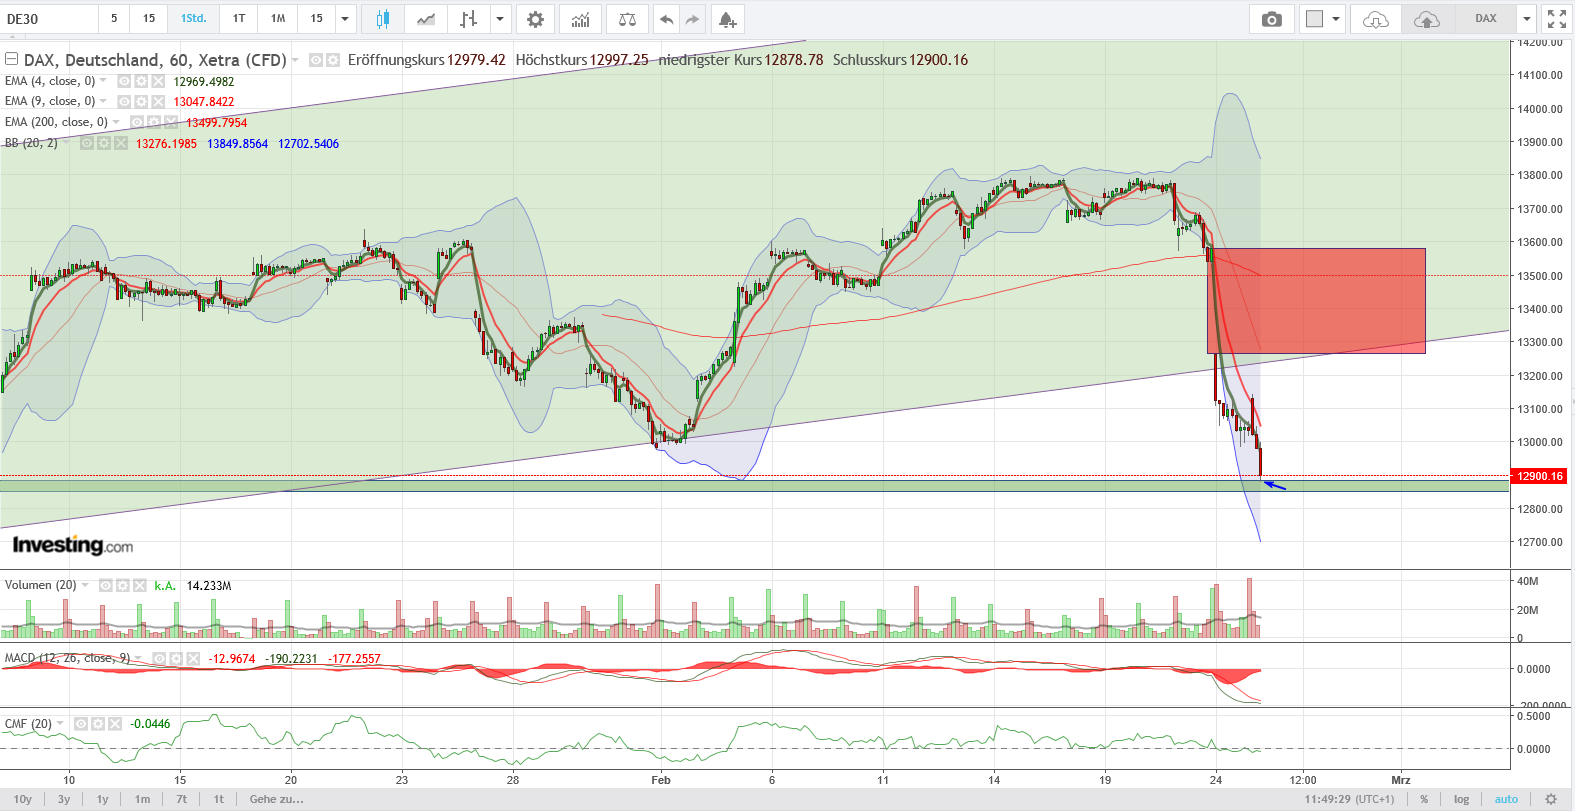Choose the bar chart style icon
The width and height of the screenshot is (1575, 811).
(468, 19)
